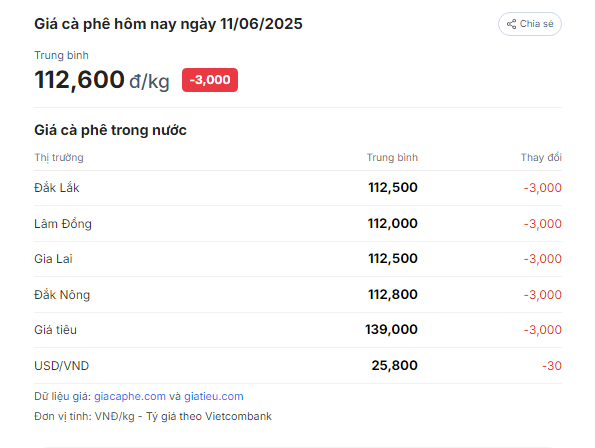Click the Giá cà phê hôm nay title

[x=168, y=24]
